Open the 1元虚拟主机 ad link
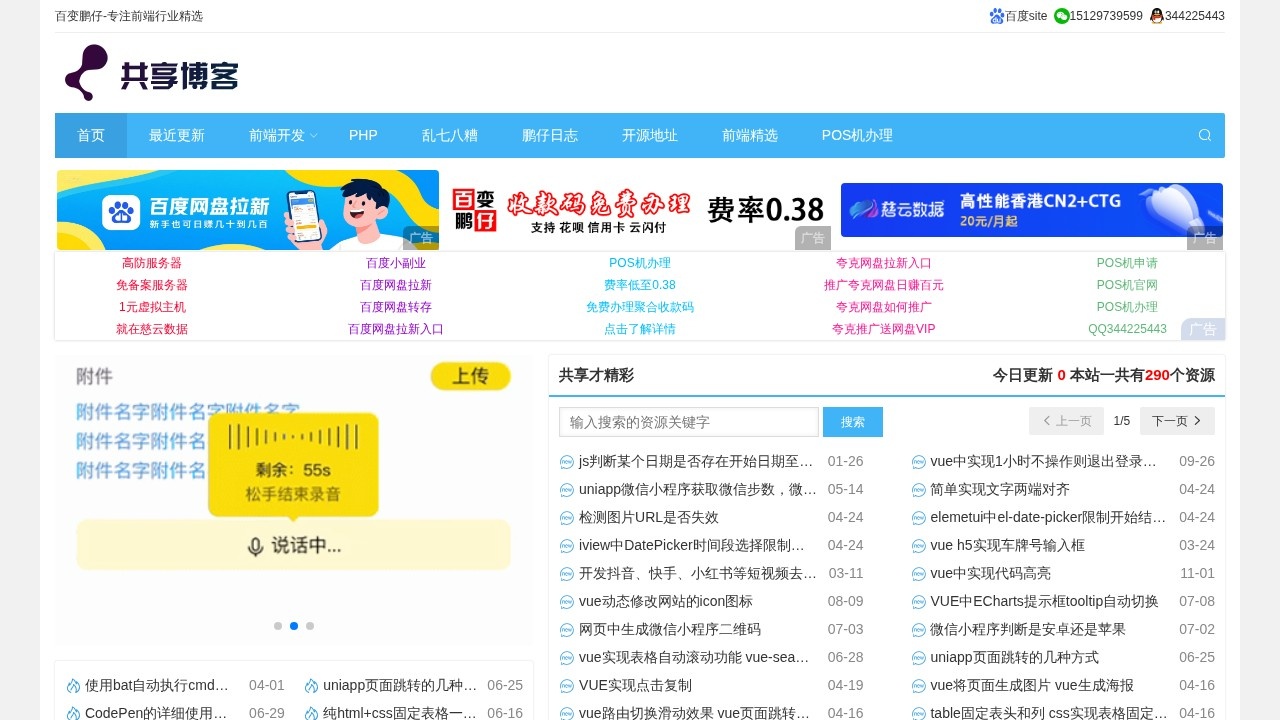Image resolution: width=1280 pixels, height=720 pixels. coord(152,307)
